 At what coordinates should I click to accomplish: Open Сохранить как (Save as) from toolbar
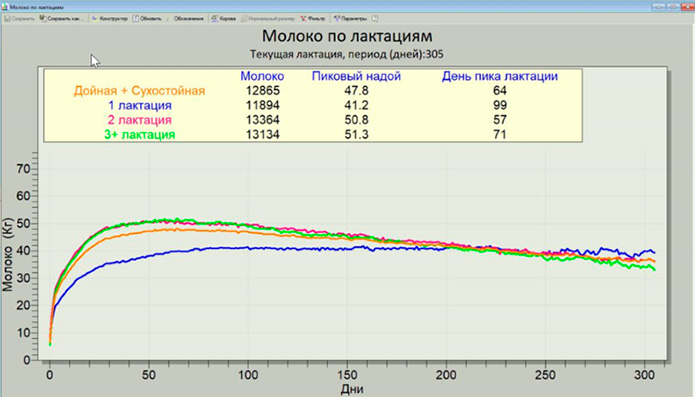pyautogui.click(x=62, y=19)
